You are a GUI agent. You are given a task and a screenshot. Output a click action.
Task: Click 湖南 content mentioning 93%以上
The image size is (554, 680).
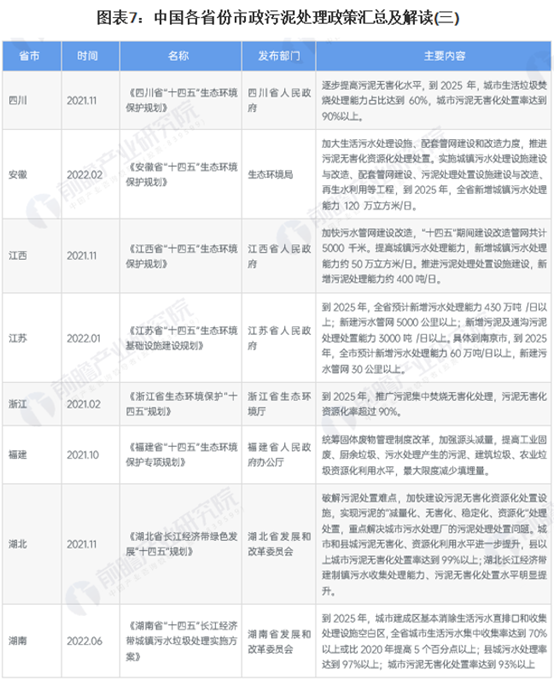(x=434, y=641)
